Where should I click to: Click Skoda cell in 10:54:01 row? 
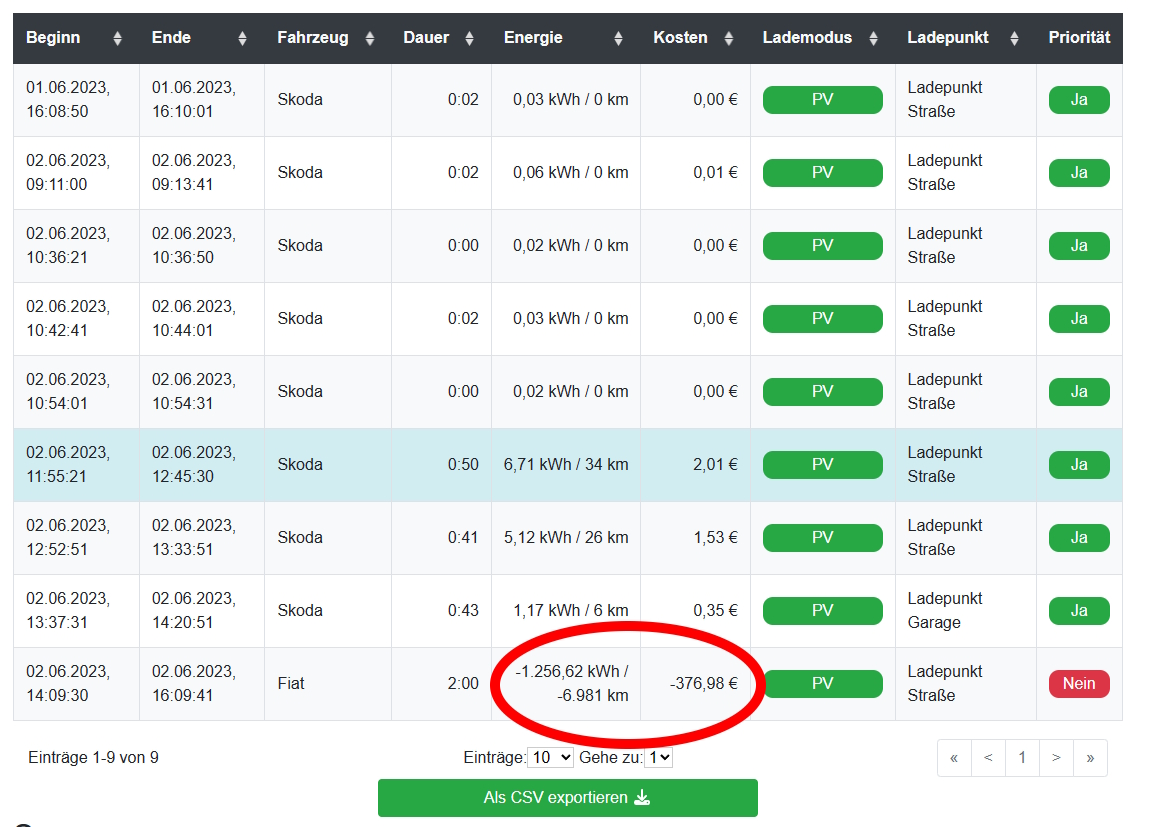pos(328,391)
